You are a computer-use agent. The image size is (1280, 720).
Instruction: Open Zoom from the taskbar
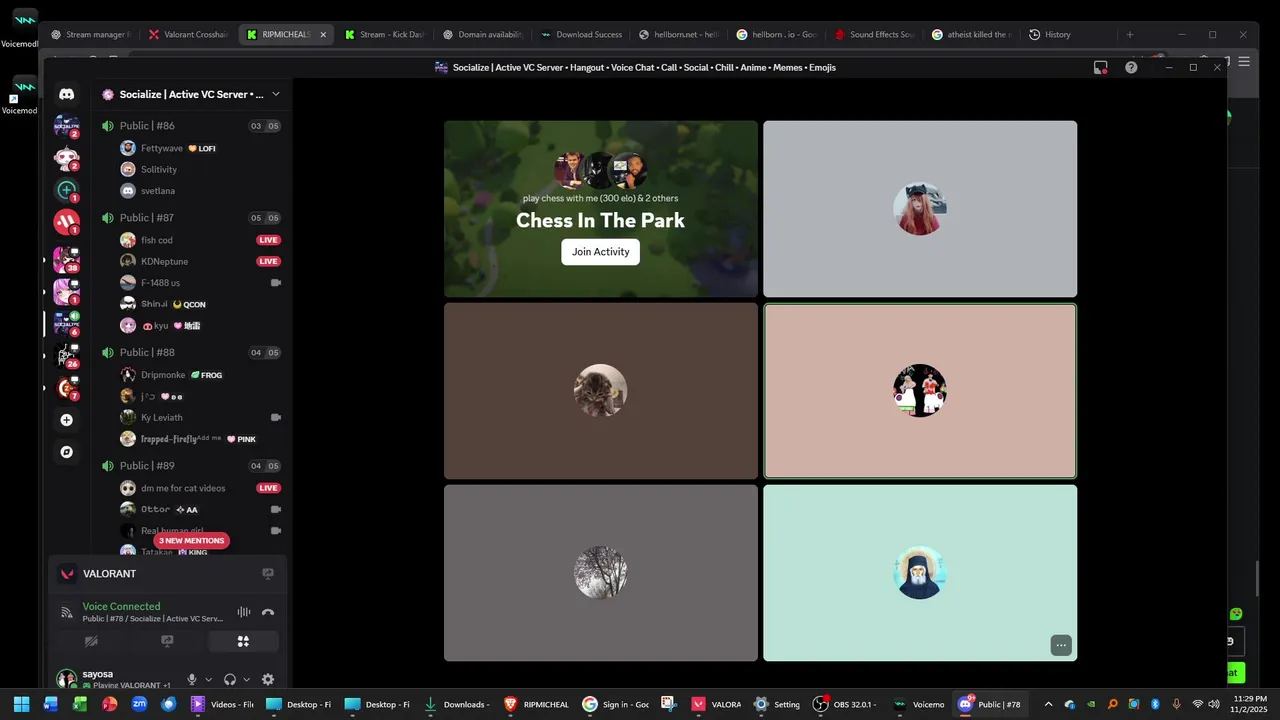[x=139, y=704]
